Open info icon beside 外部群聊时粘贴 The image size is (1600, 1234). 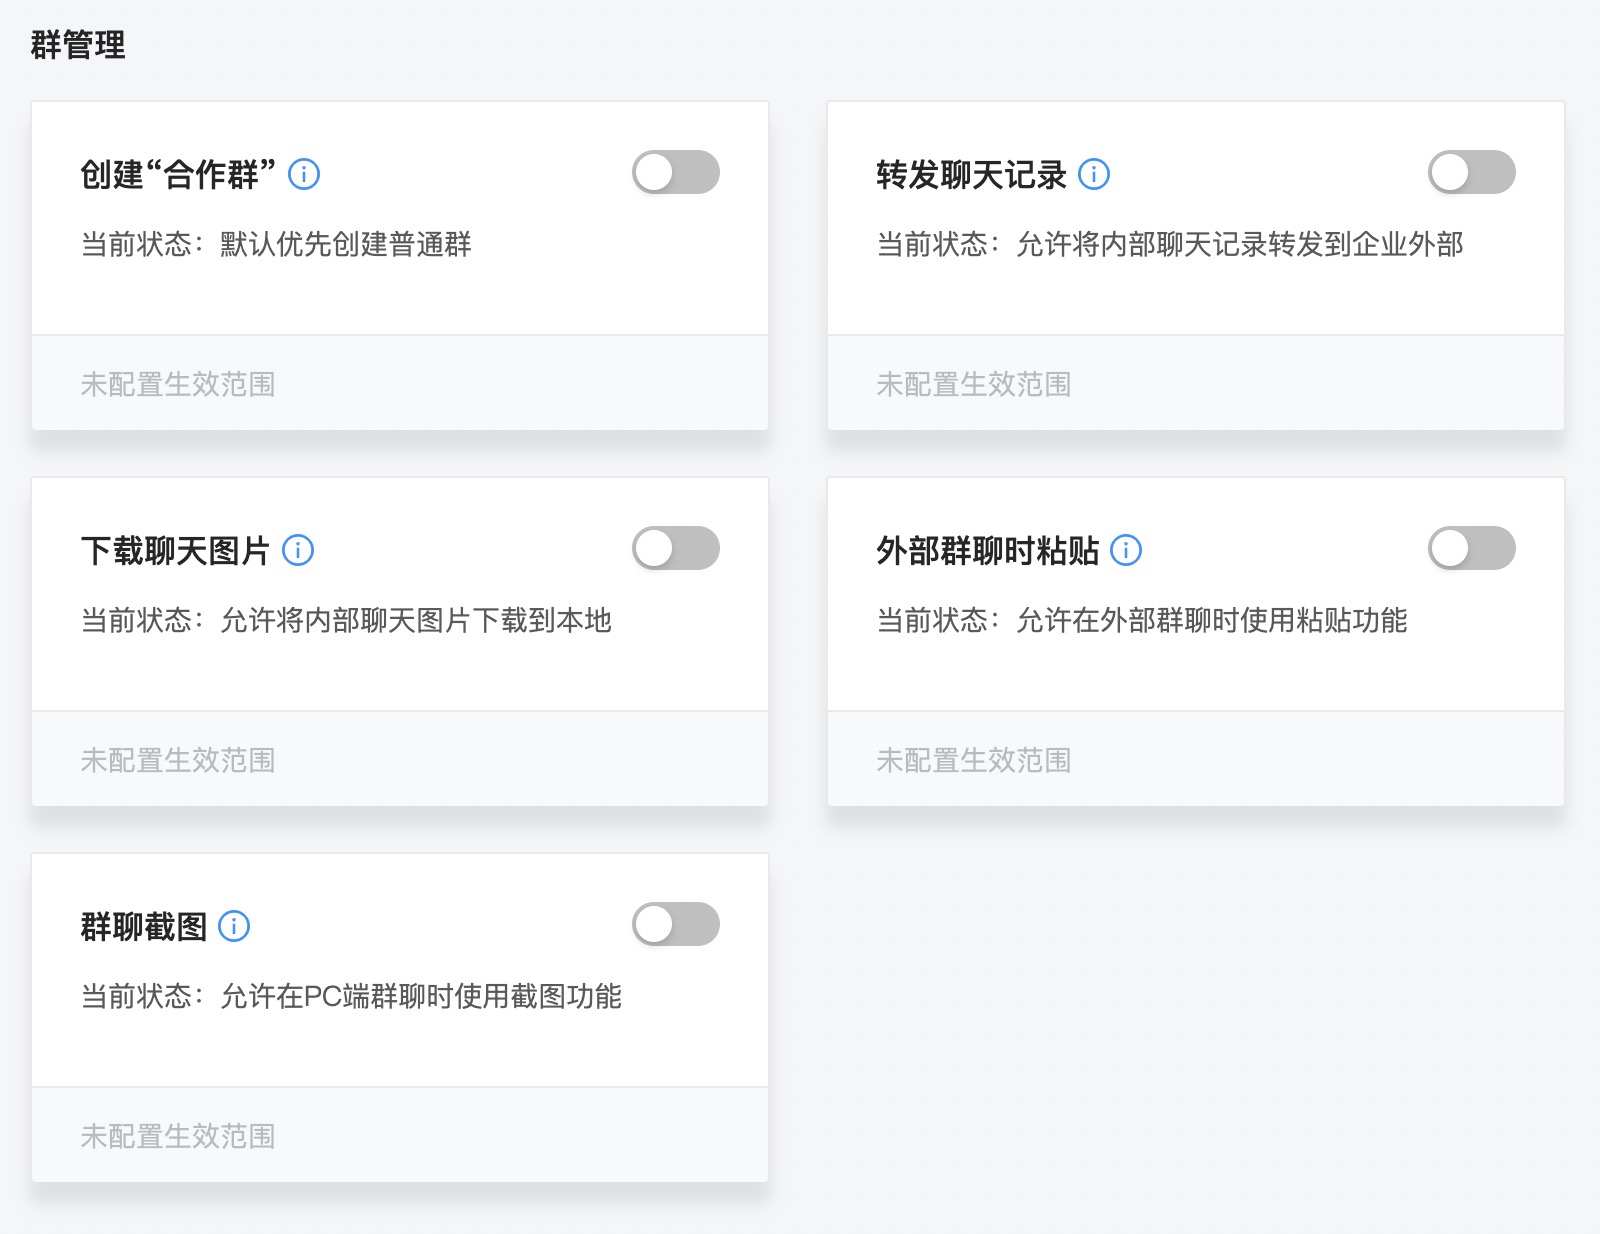coord(1126,550)
